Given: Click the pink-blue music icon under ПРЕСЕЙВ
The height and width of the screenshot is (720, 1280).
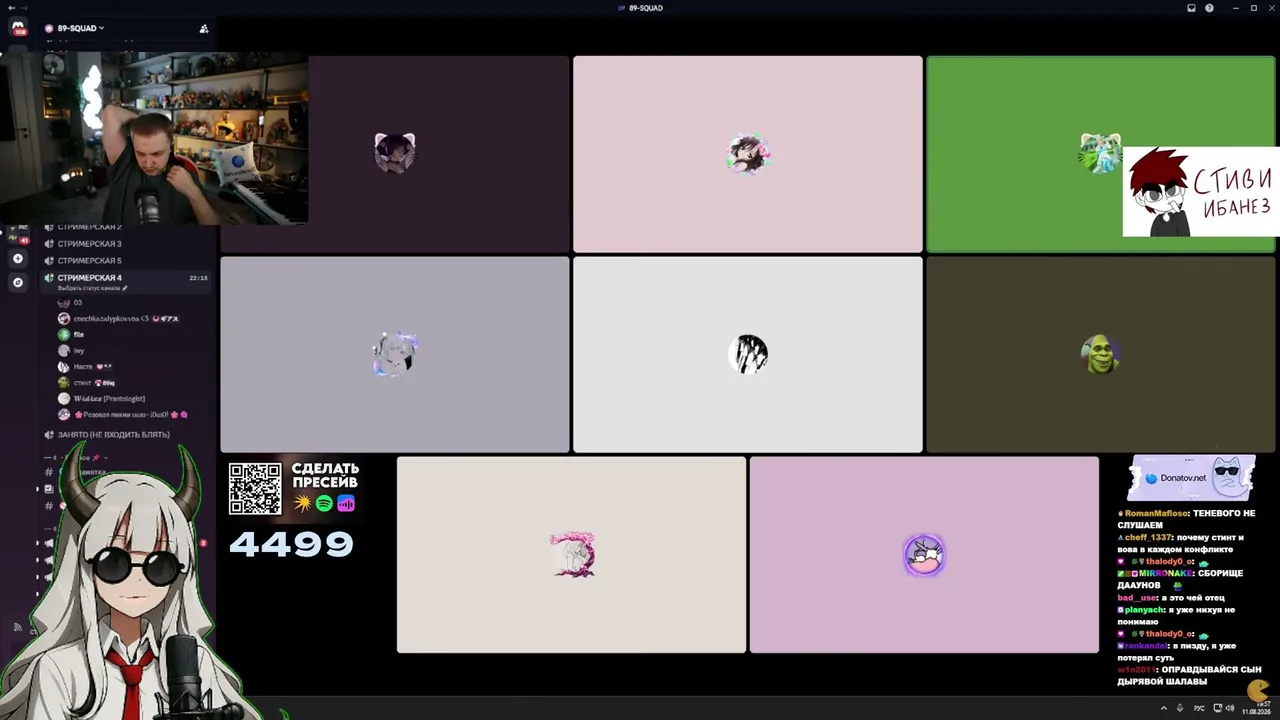Looking at the screenshot, I should click(346, 504).
